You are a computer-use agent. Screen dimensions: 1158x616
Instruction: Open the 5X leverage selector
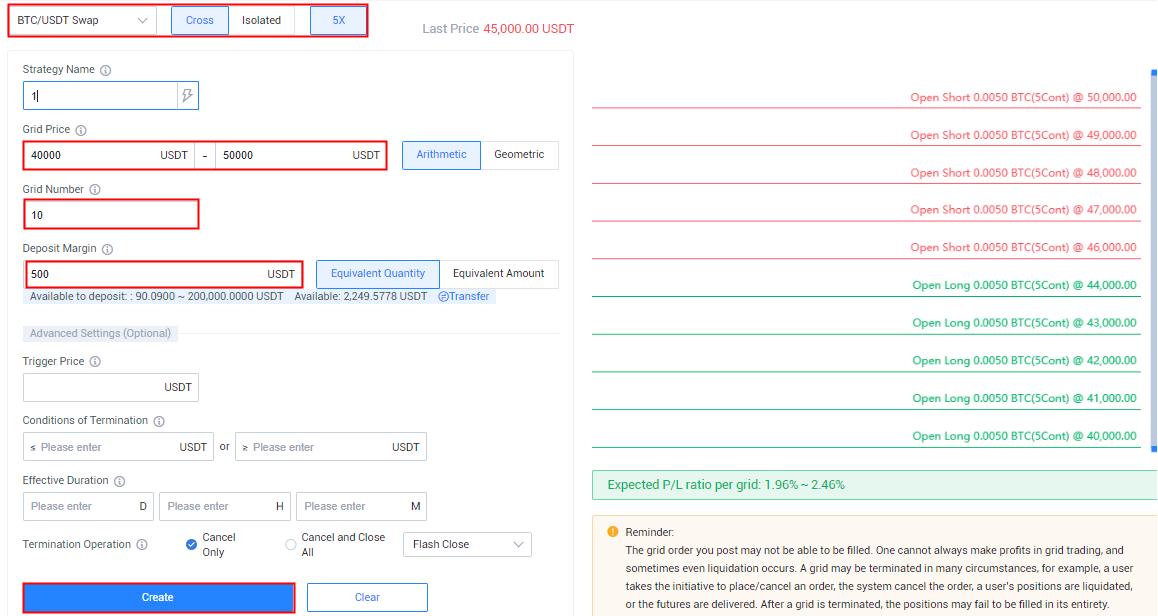coord(338,21)
